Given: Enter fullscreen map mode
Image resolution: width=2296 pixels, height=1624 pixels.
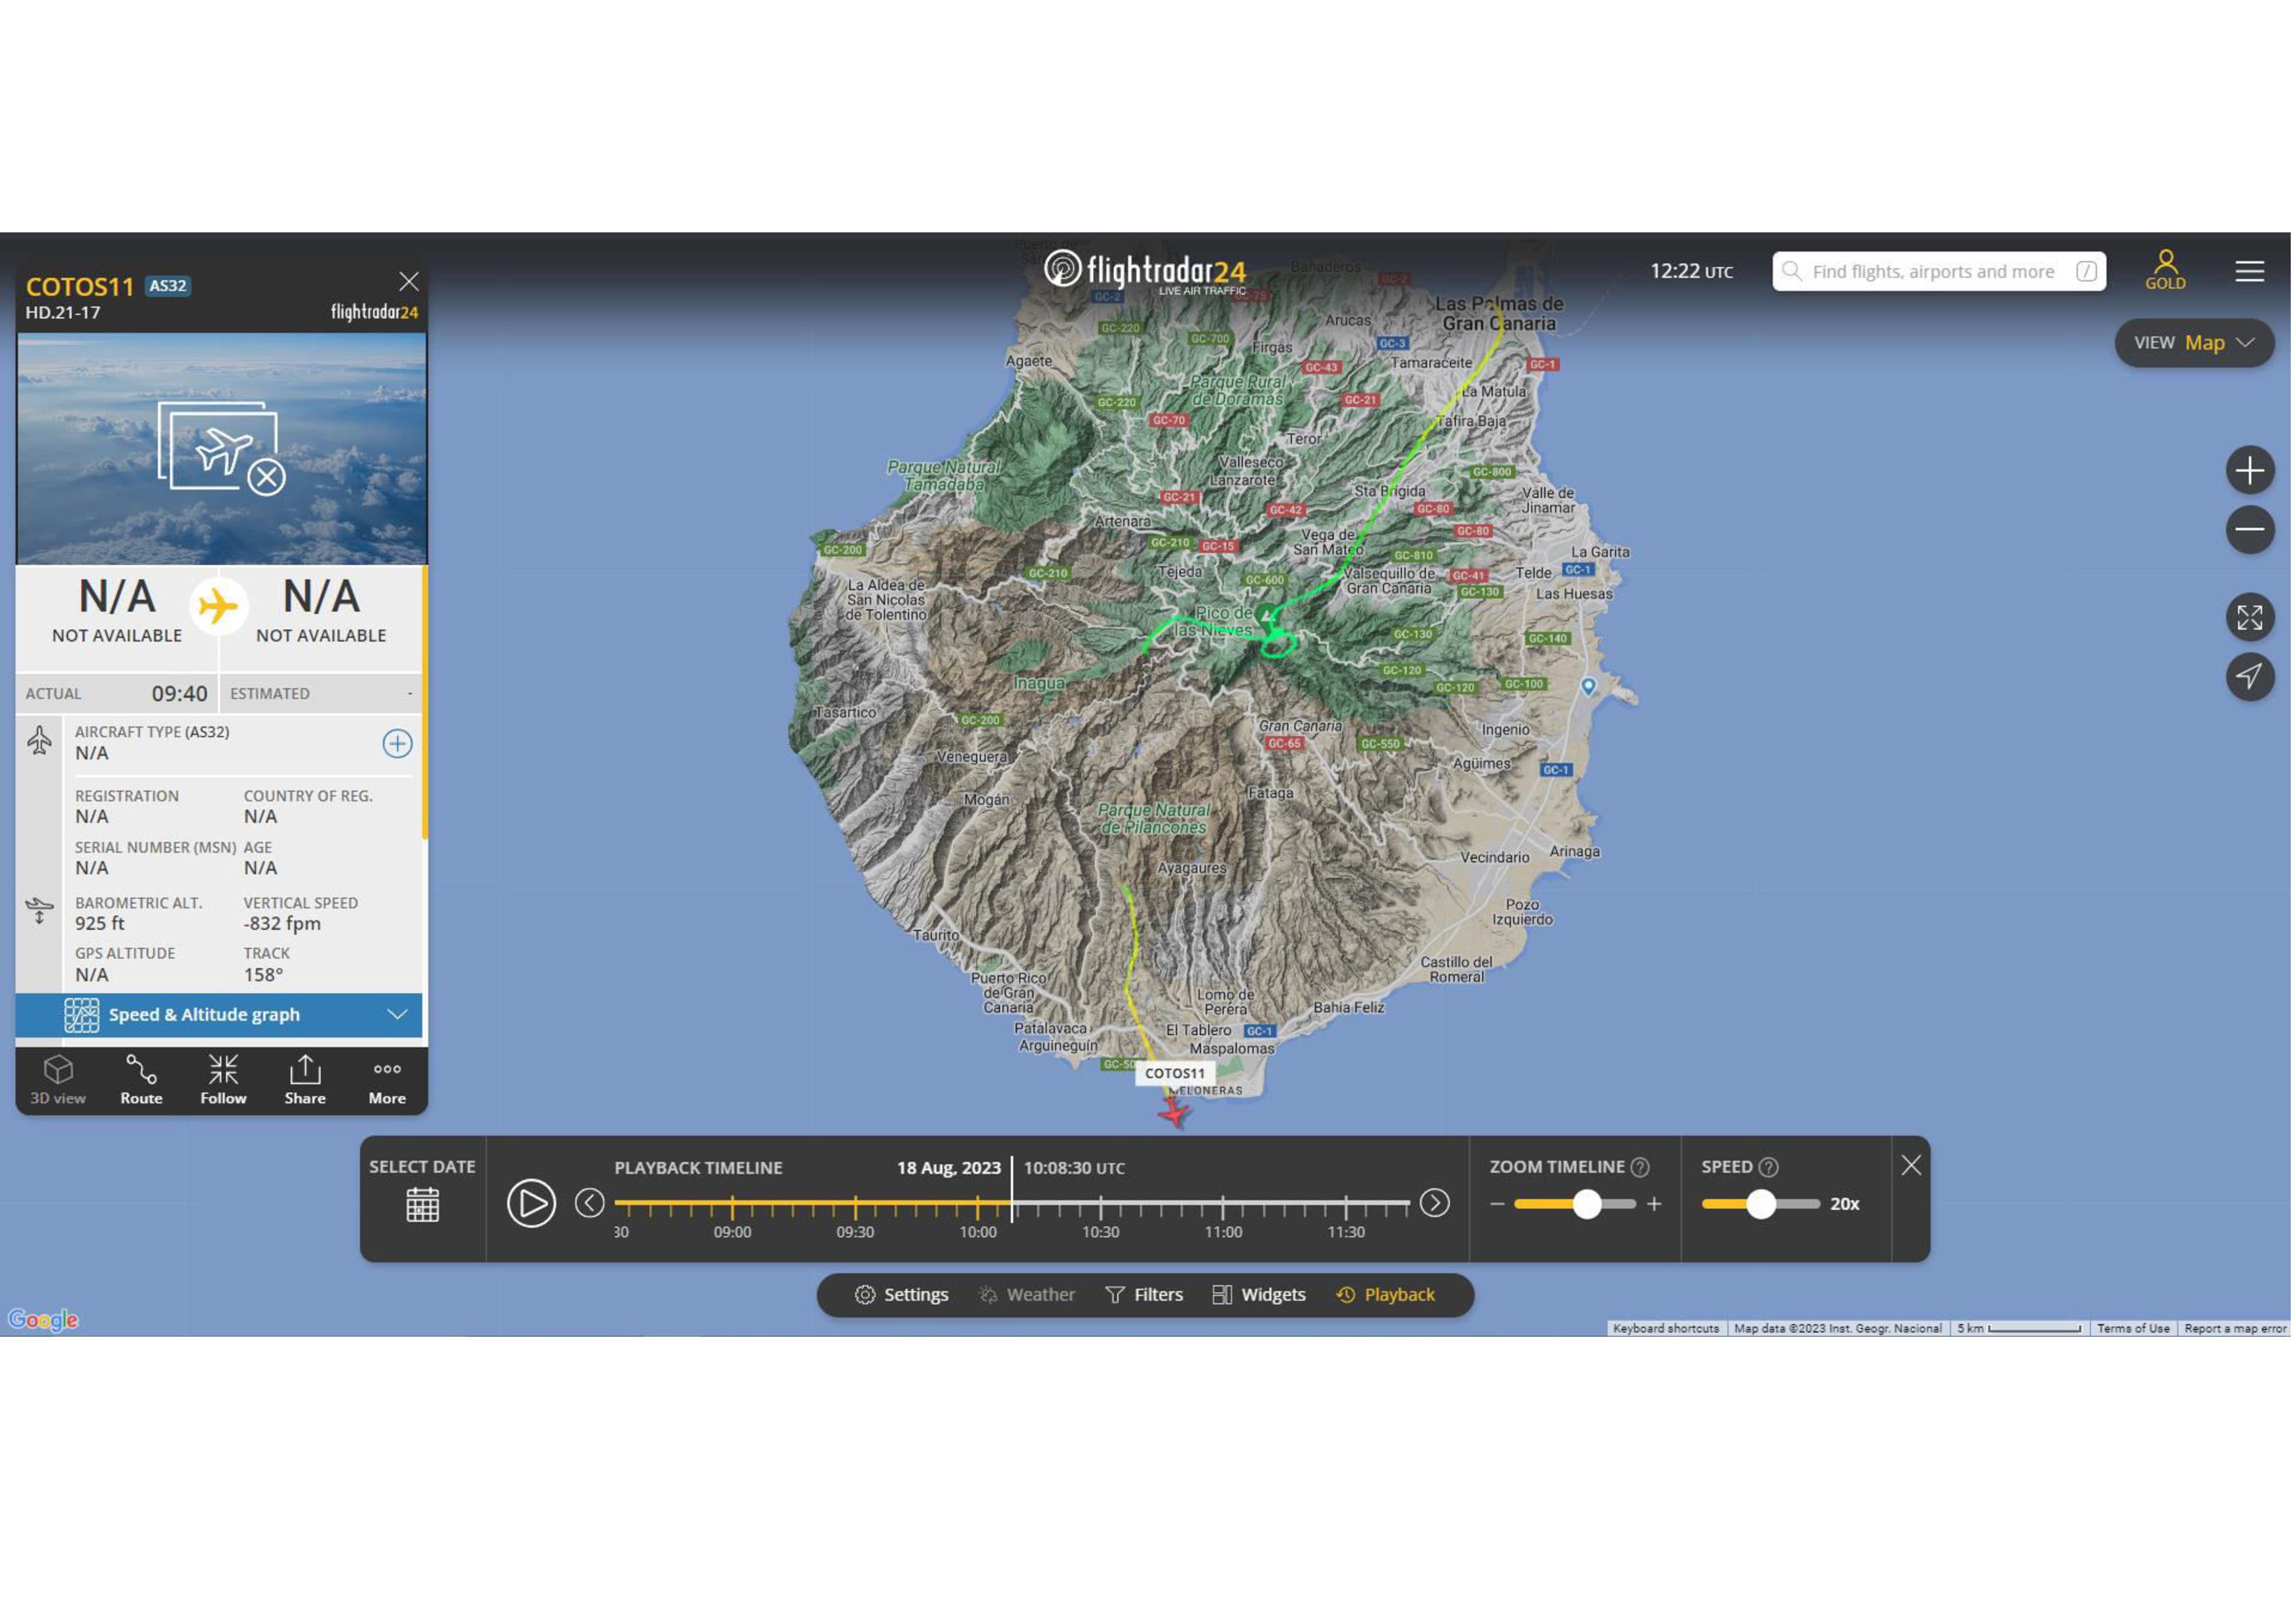Looking at the screenshot, I should click(2250, 618).
